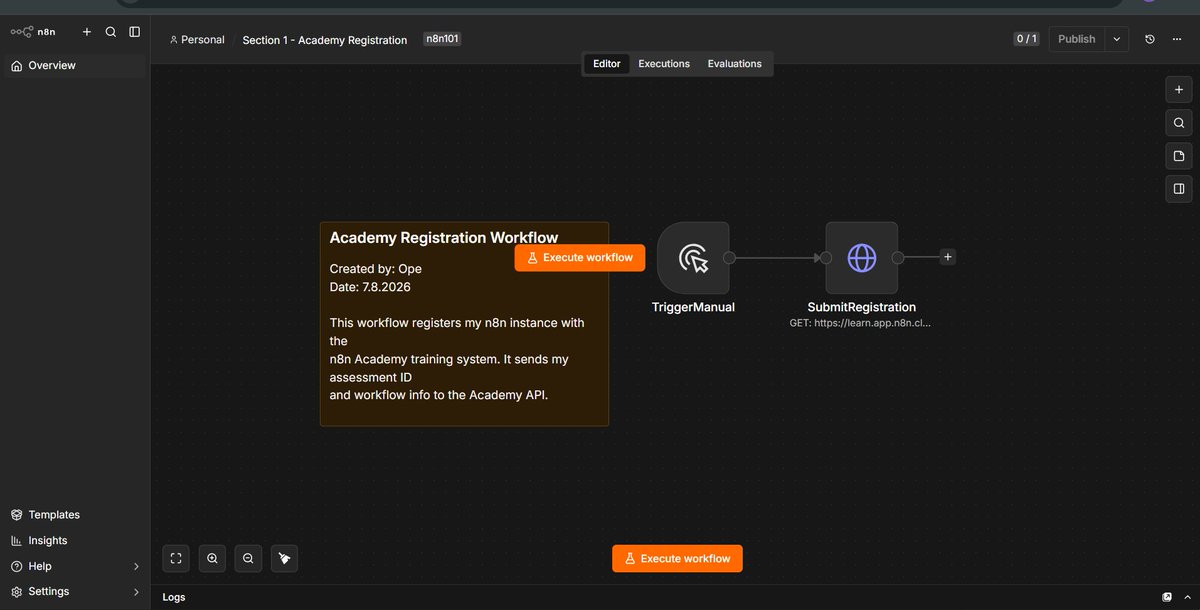The width and height of the screenshot is (1200, 610).
Task: Switch to the Evaluations tab
Action: (735, 64)
